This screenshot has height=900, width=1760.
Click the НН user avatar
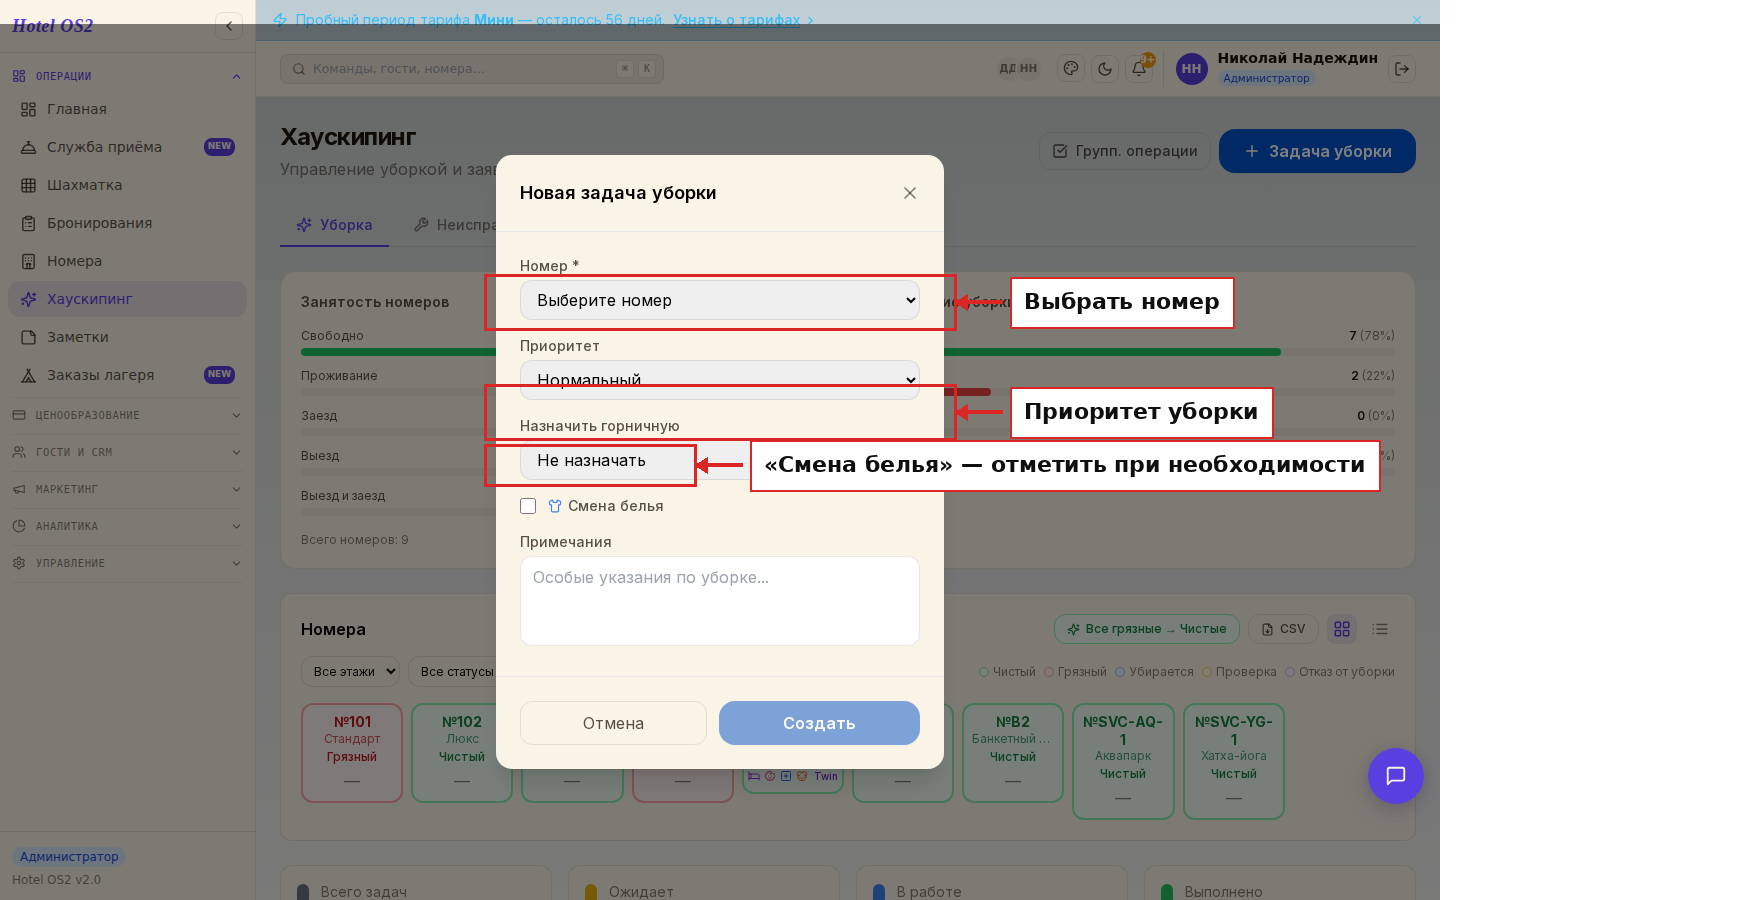tap(1191, 69)
